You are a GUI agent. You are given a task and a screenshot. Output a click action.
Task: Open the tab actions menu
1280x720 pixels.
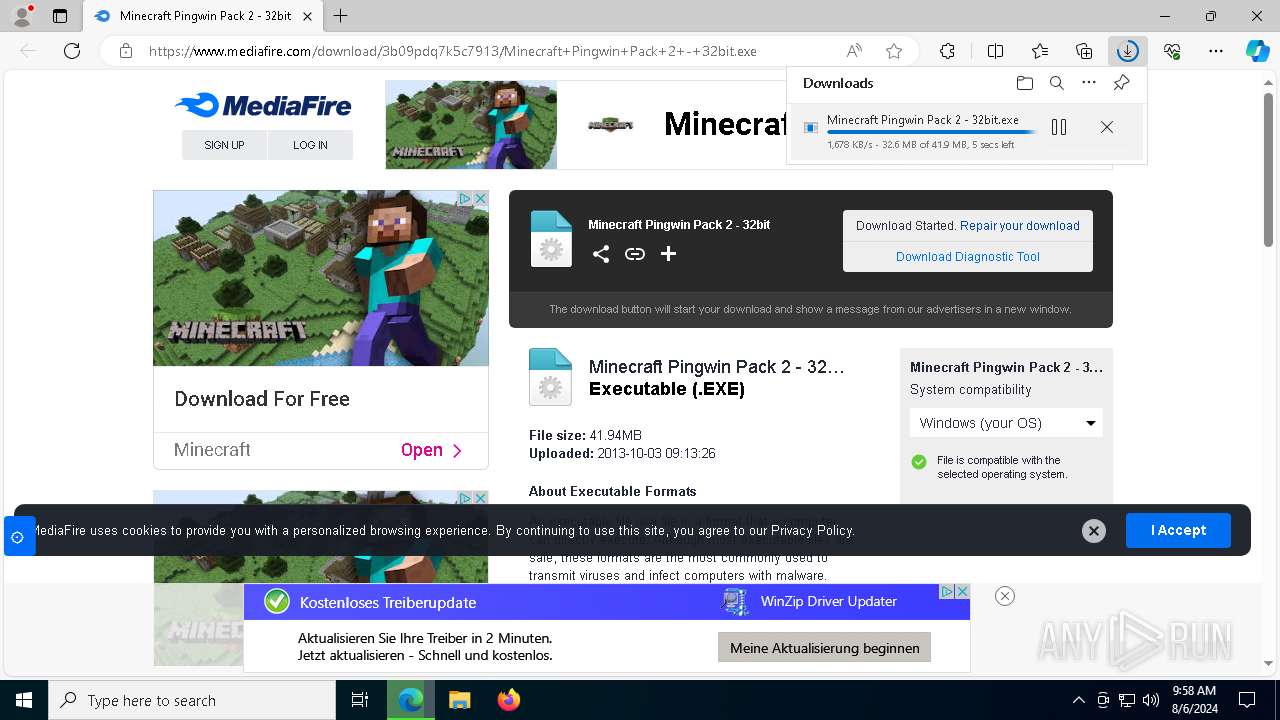coord(60,16)
